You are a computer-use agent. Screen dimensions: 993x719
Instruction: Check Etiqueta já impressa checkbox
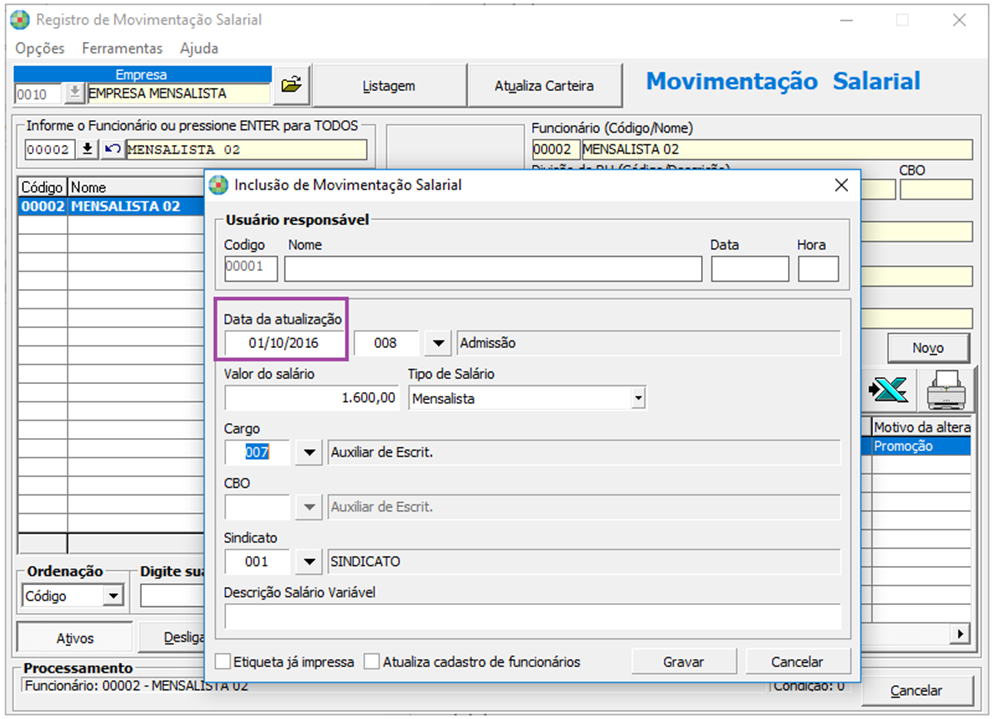pyautogui.click(x=223, y=662)
